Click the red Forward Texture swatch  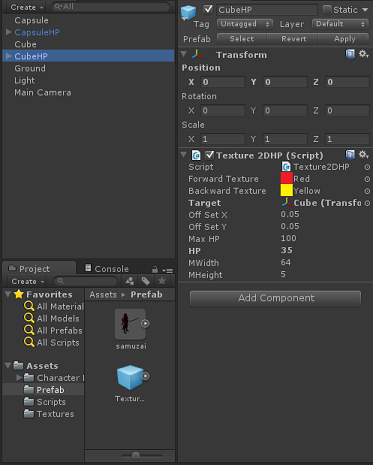click(287, 179)
